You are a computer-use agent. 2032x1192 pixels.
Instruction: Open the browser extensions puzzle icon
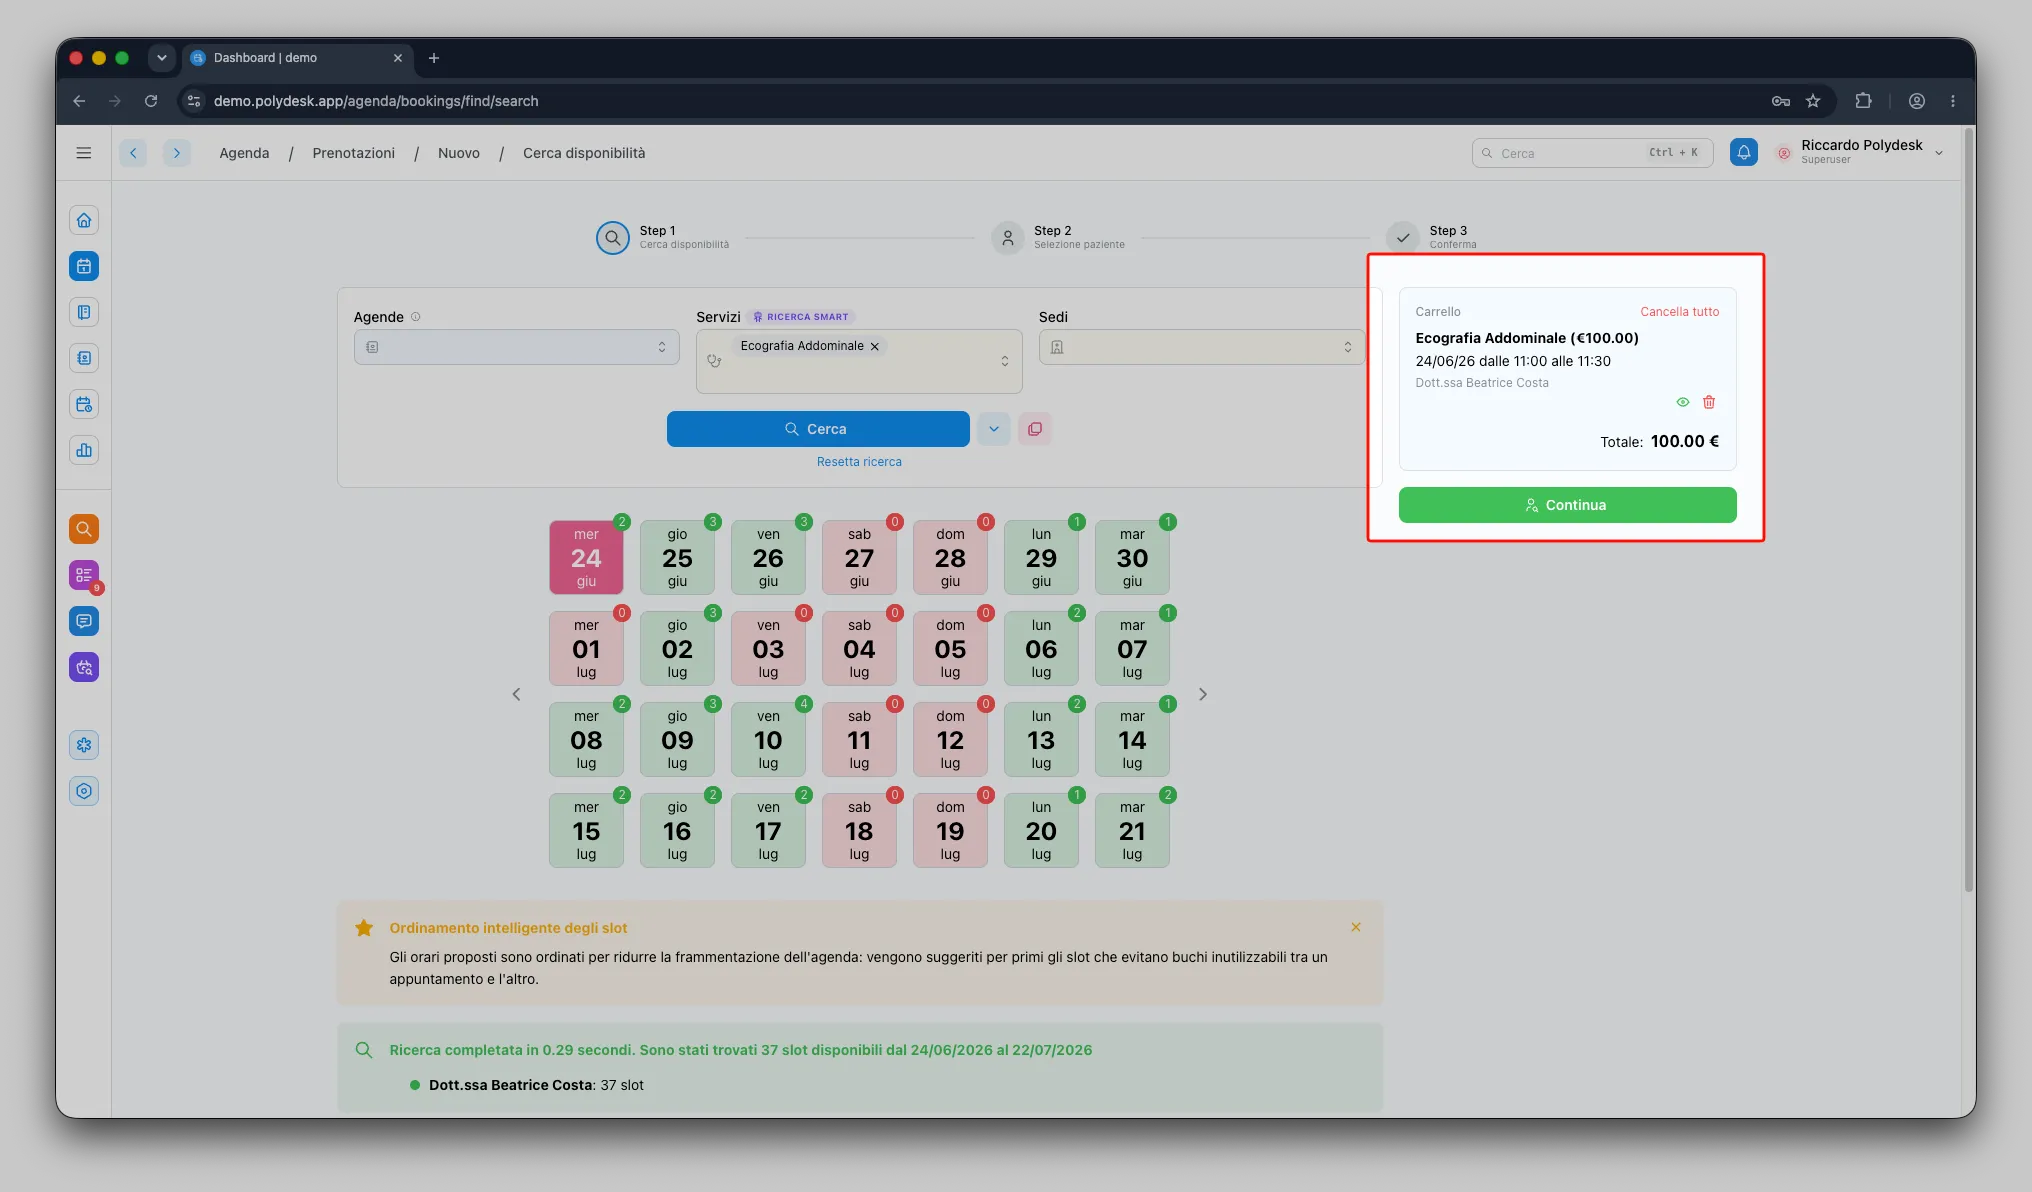1863,101
